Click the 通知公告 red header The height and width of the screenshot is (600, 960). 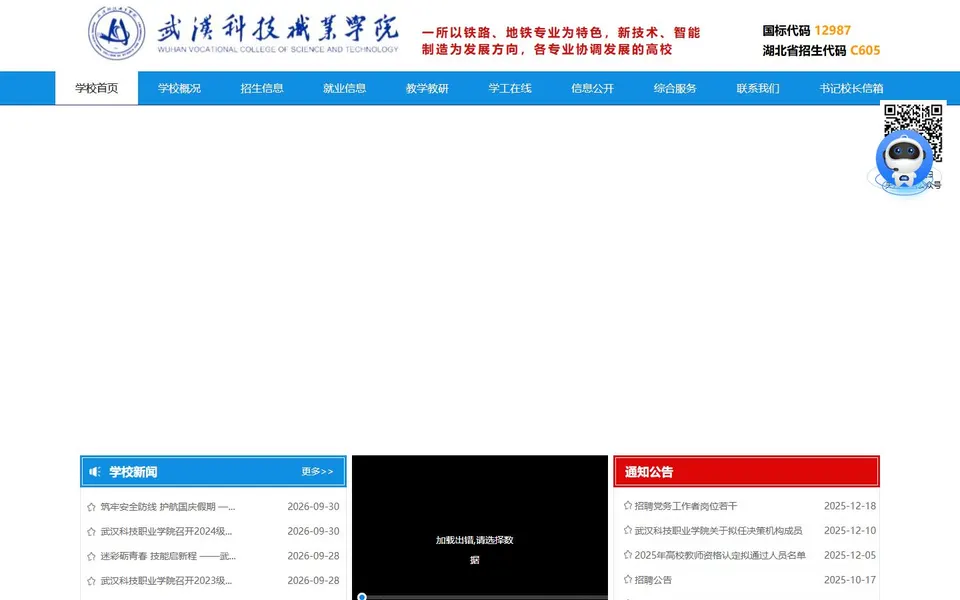click(746, 471)
